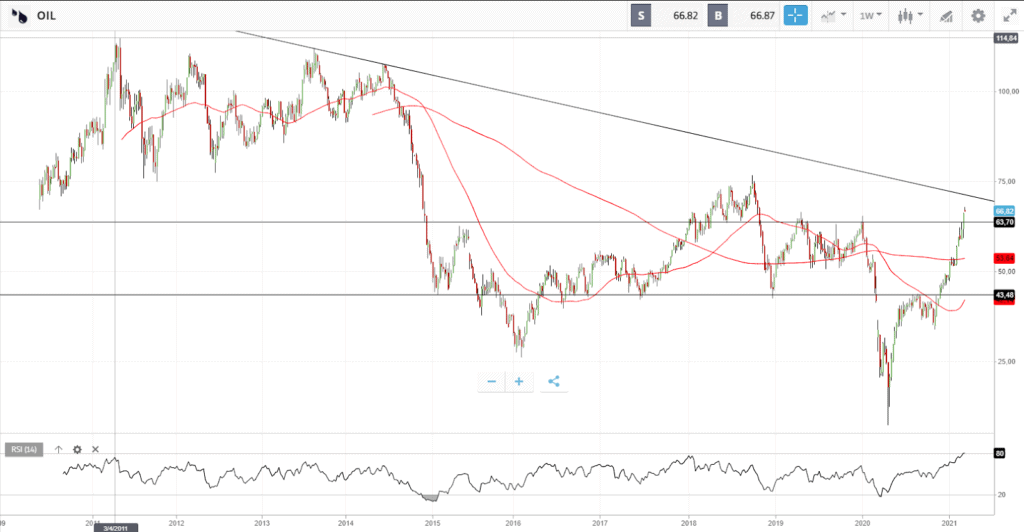Click the B buy button
The image size is (1024, 532).
click(x=718, y=16)
